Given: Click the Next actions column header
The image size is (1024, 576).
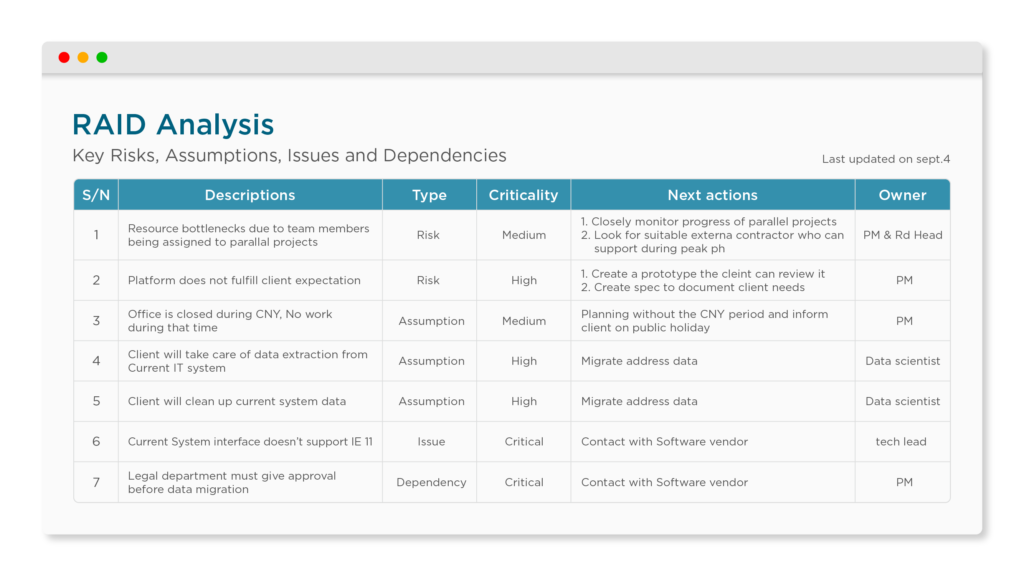Looking at the screenshot, I should click(712, 195).
